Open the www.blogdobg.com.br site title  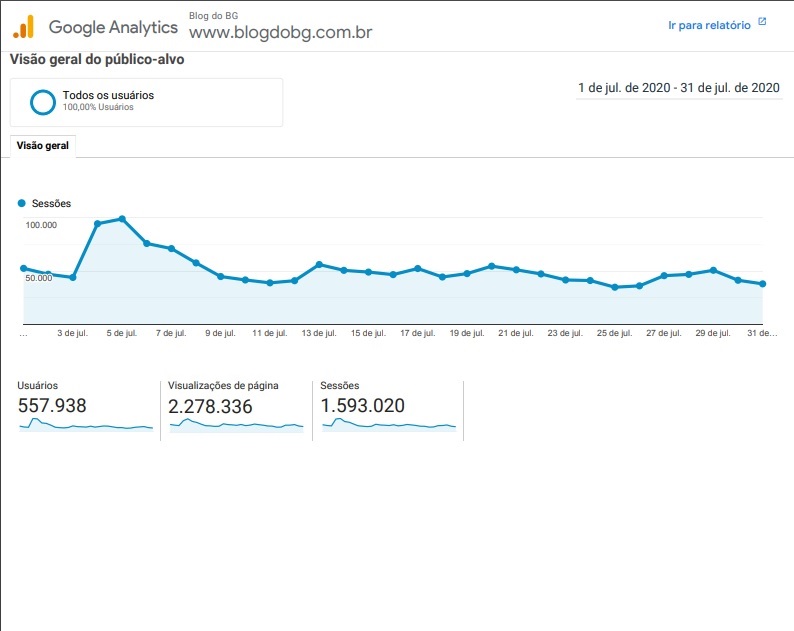pos(281,32)
